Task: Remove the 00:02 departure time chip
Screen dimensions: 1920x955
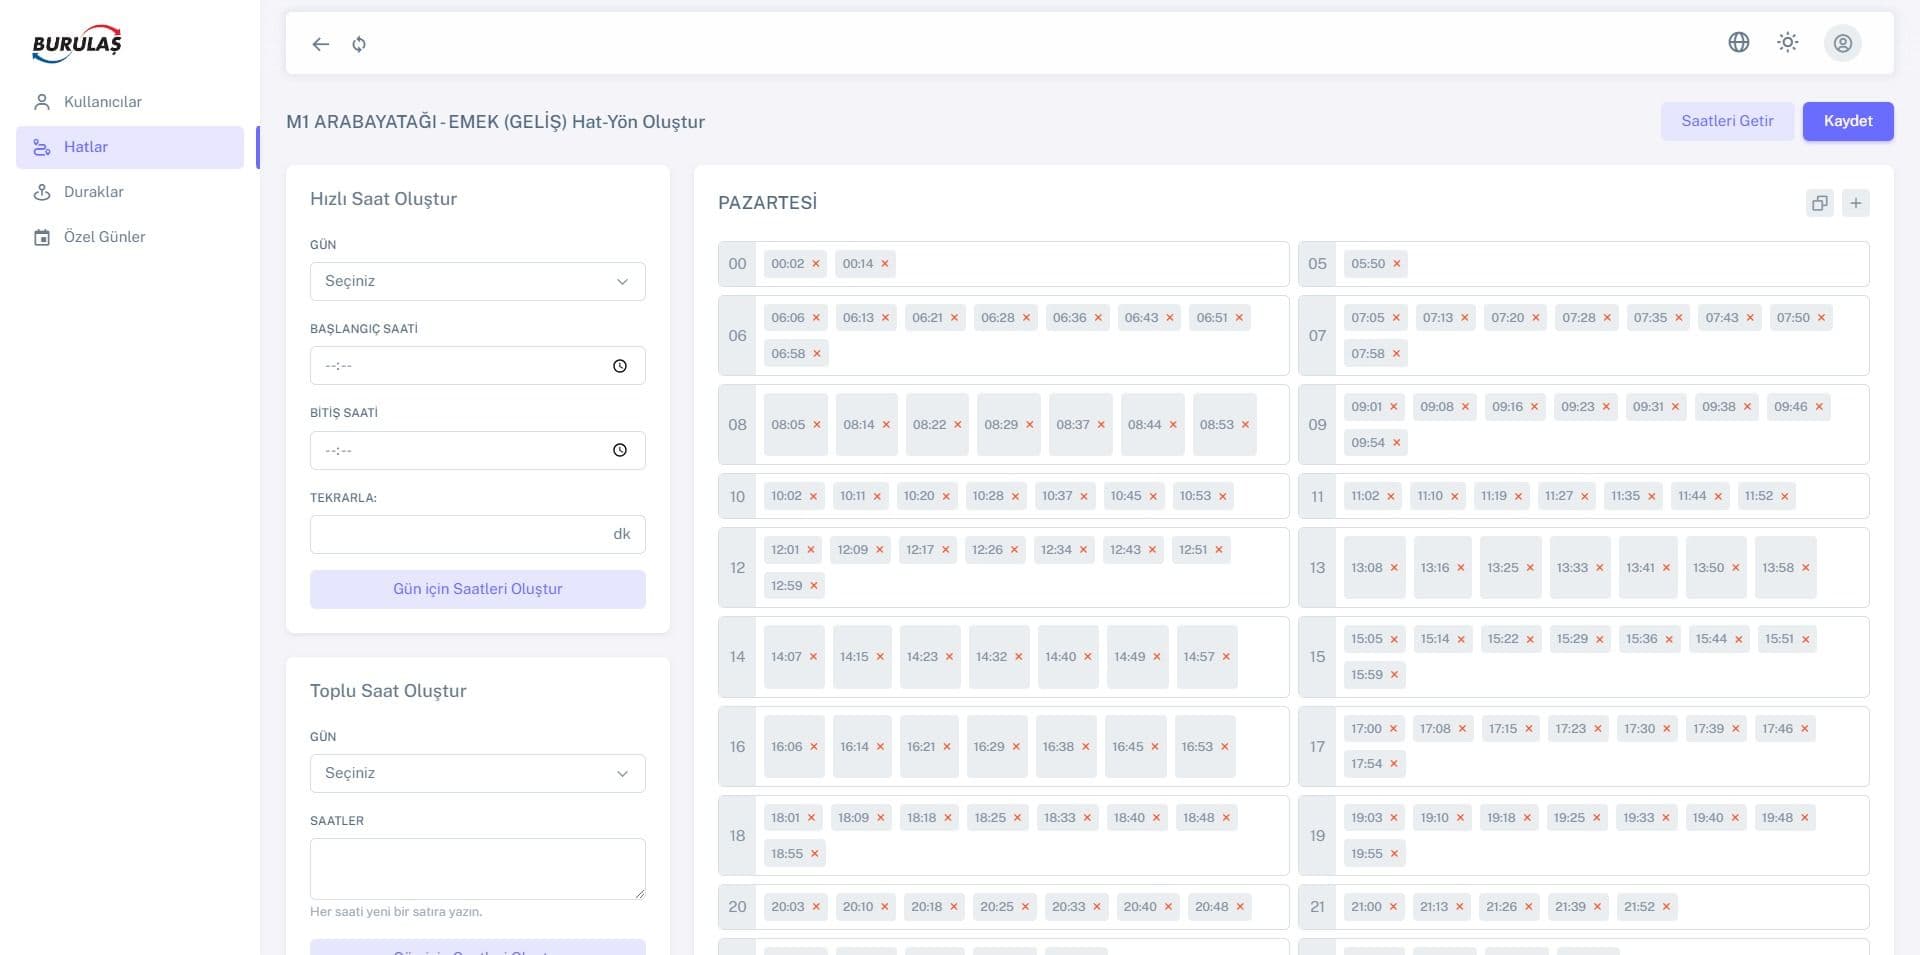Action: [x=815, y=263]
